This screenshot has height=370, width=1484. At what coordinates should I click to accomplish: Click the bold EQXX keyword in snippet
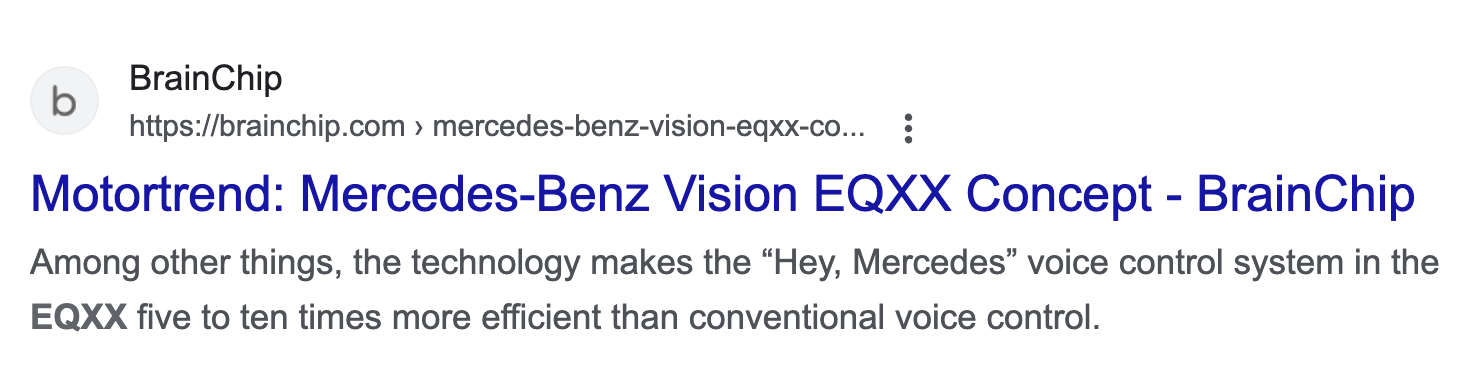79,319
